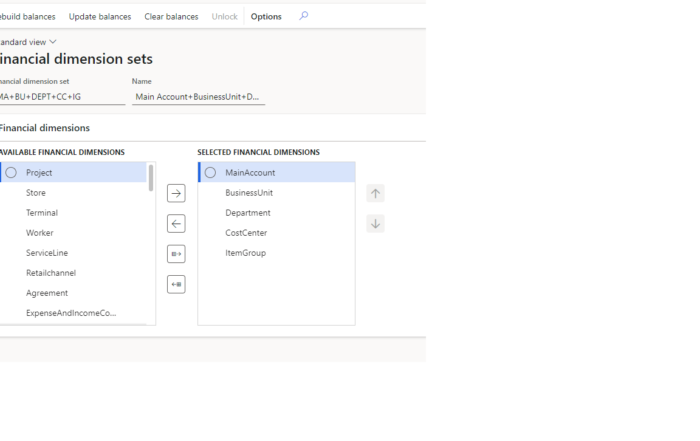Screen dimensions: 700x441
Task: Select MainAccount row in selected dimensions
Action: pos(277,172)
